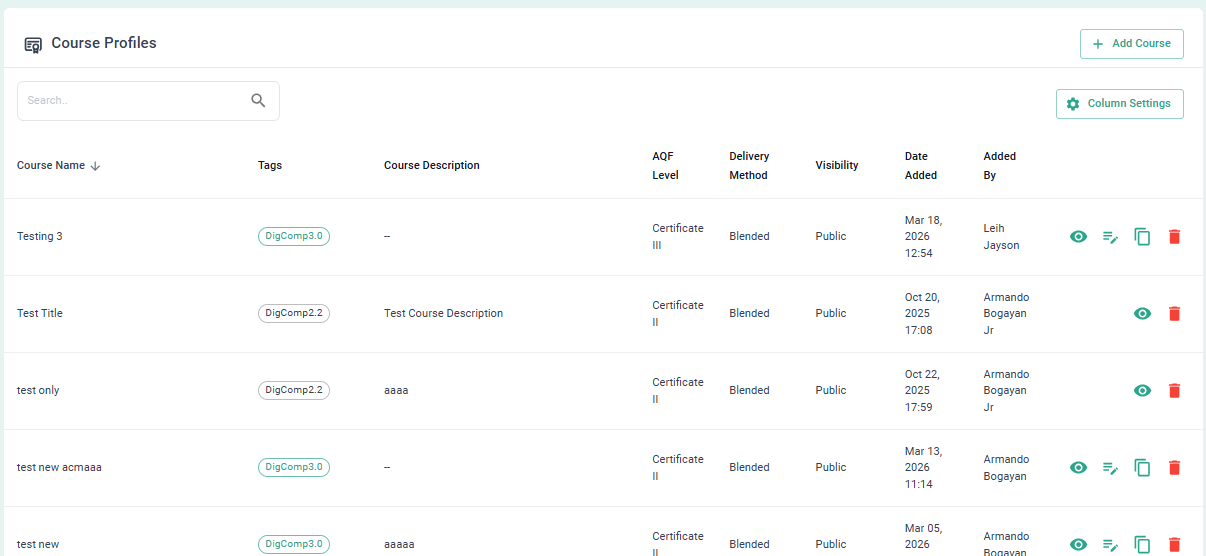Click Mar 13, 2026 11:14 date cell
The width and height of the screenshot is (1206, 556).
click(x=923, y=467)
